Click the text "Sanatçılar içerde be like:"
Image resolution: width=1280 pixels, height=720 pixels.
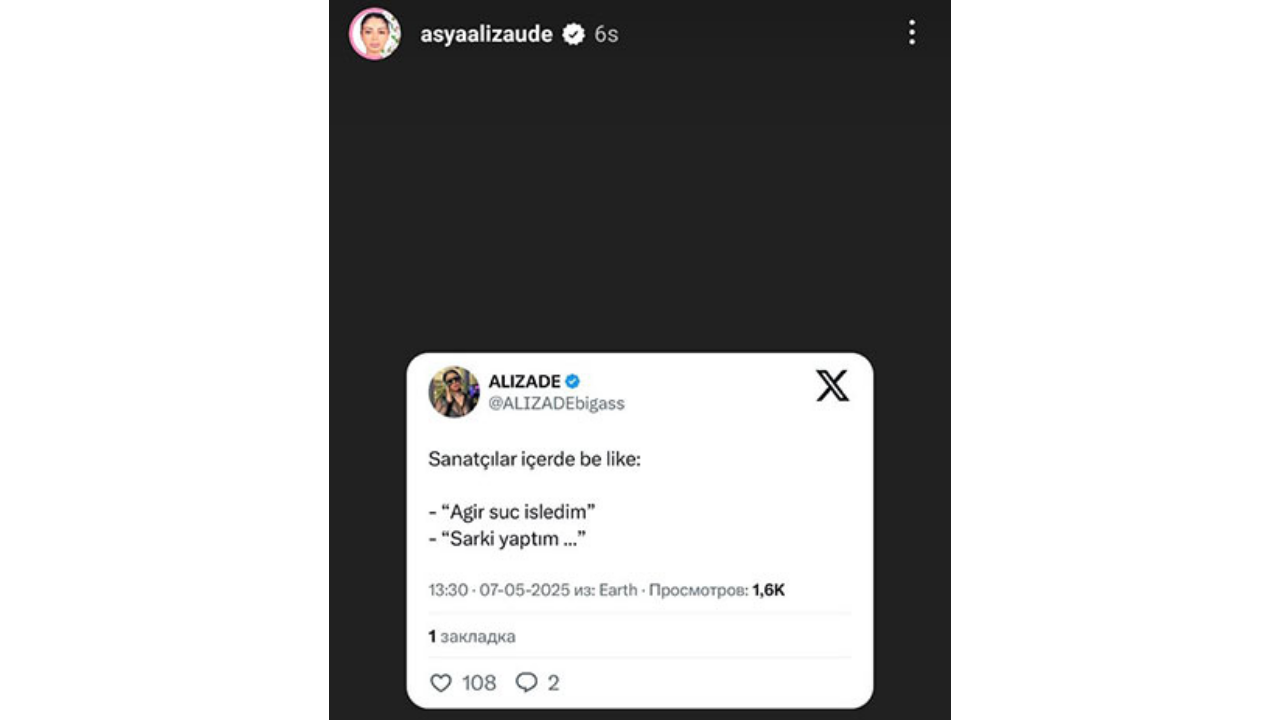(x=533, y=460)
